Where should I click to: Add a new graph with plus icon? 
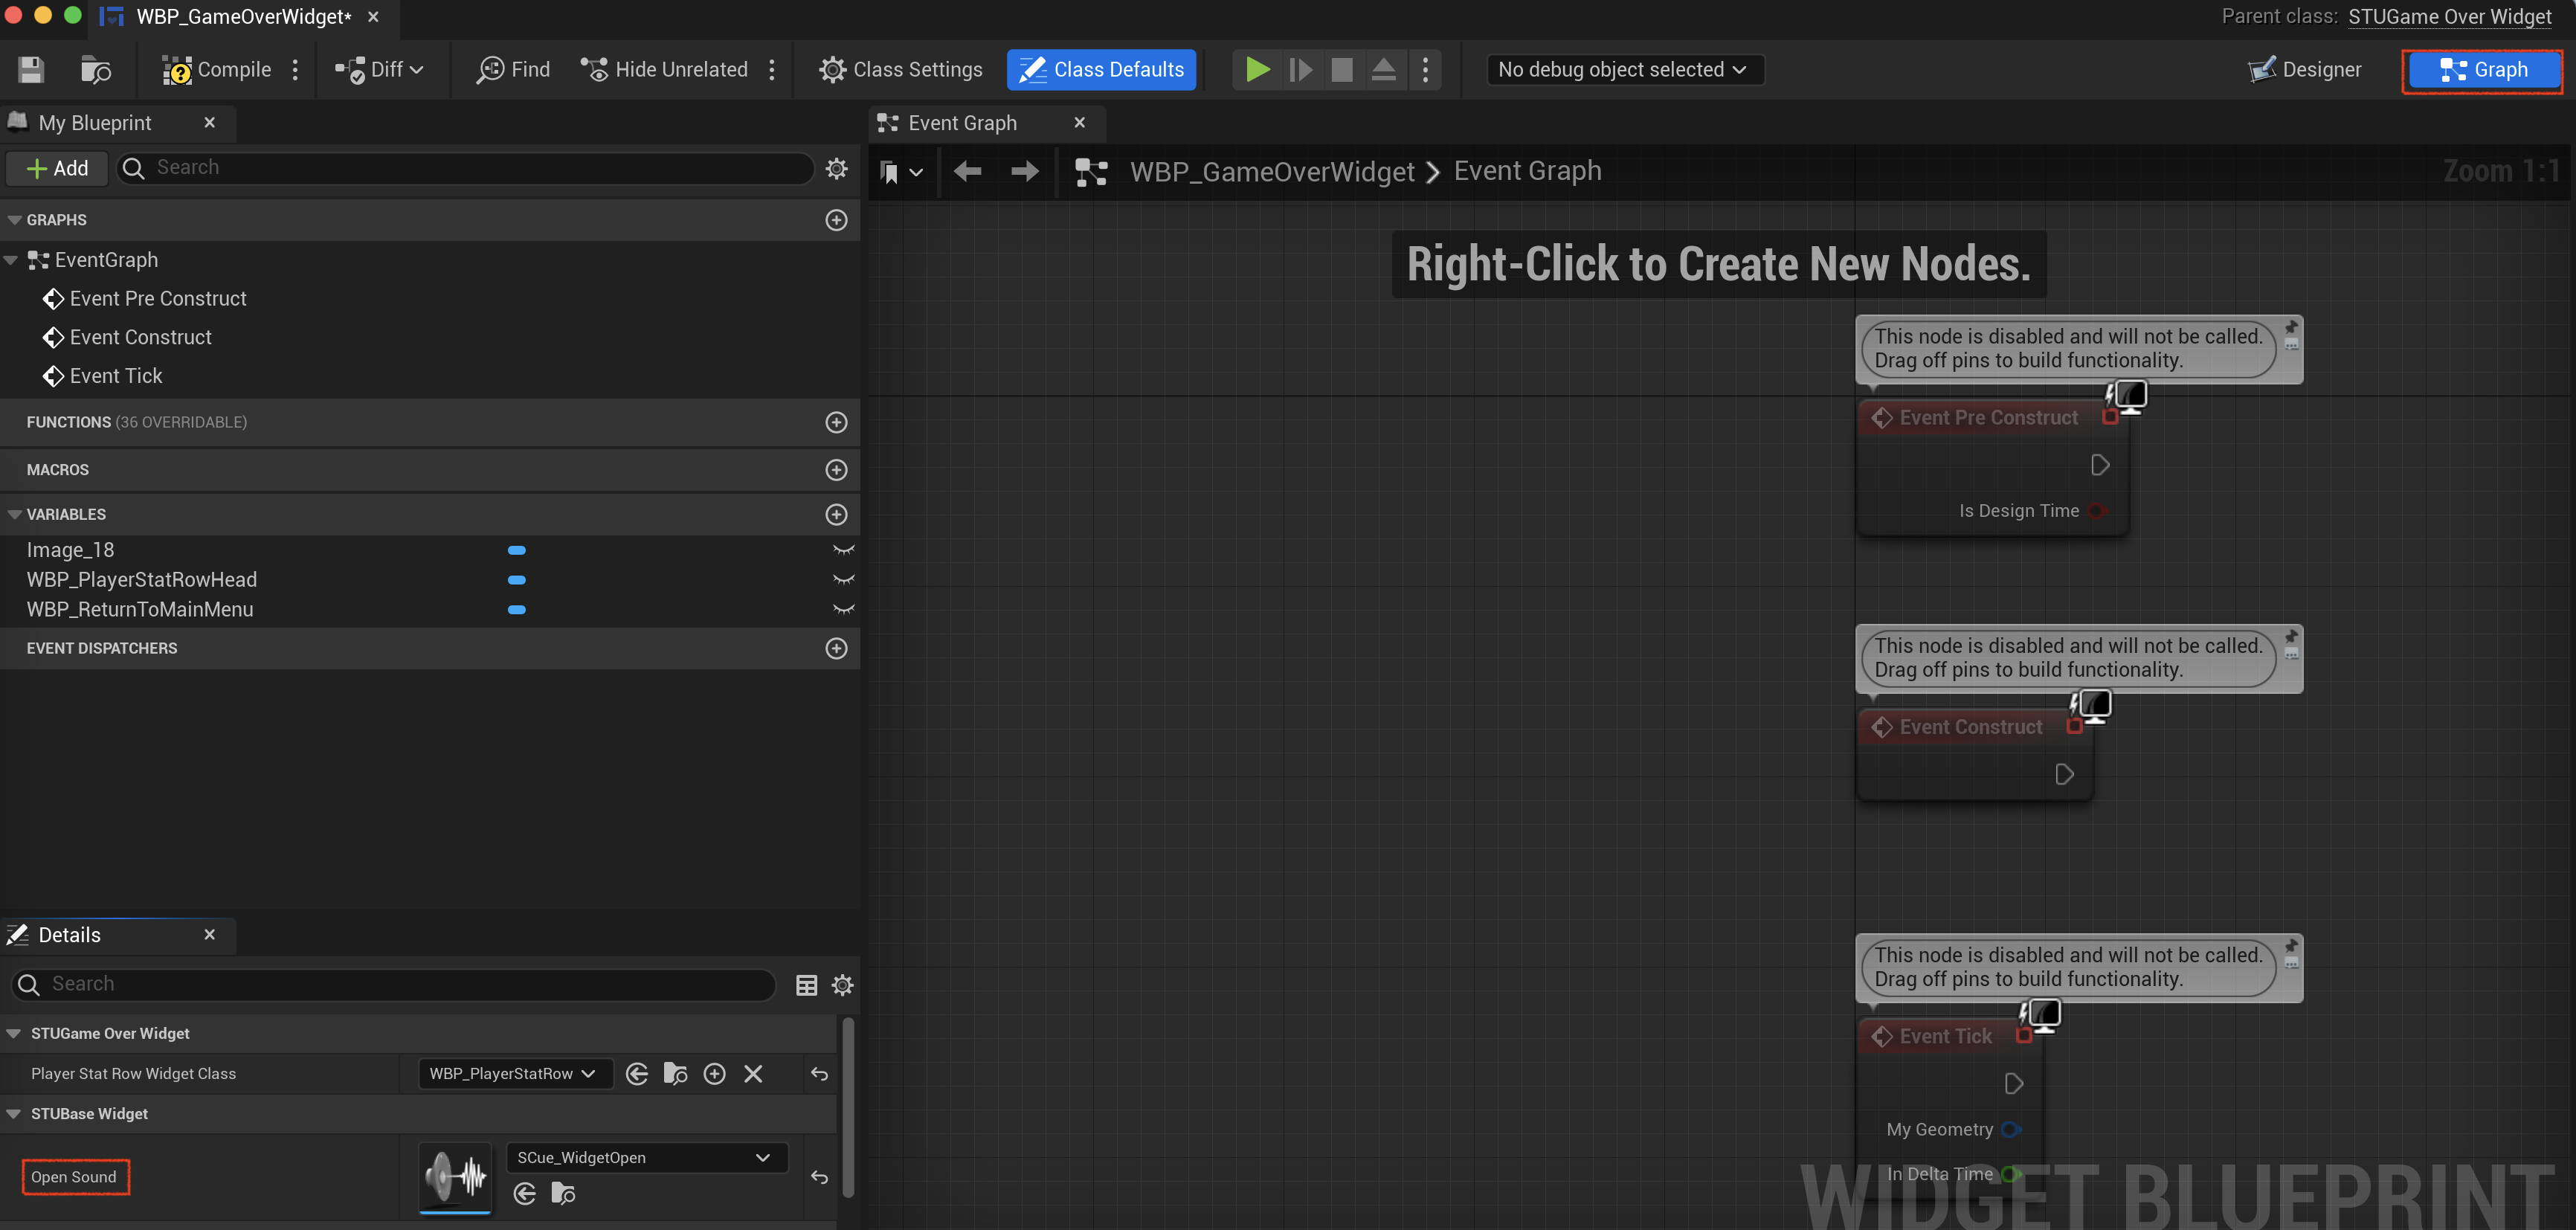point(837,220)
